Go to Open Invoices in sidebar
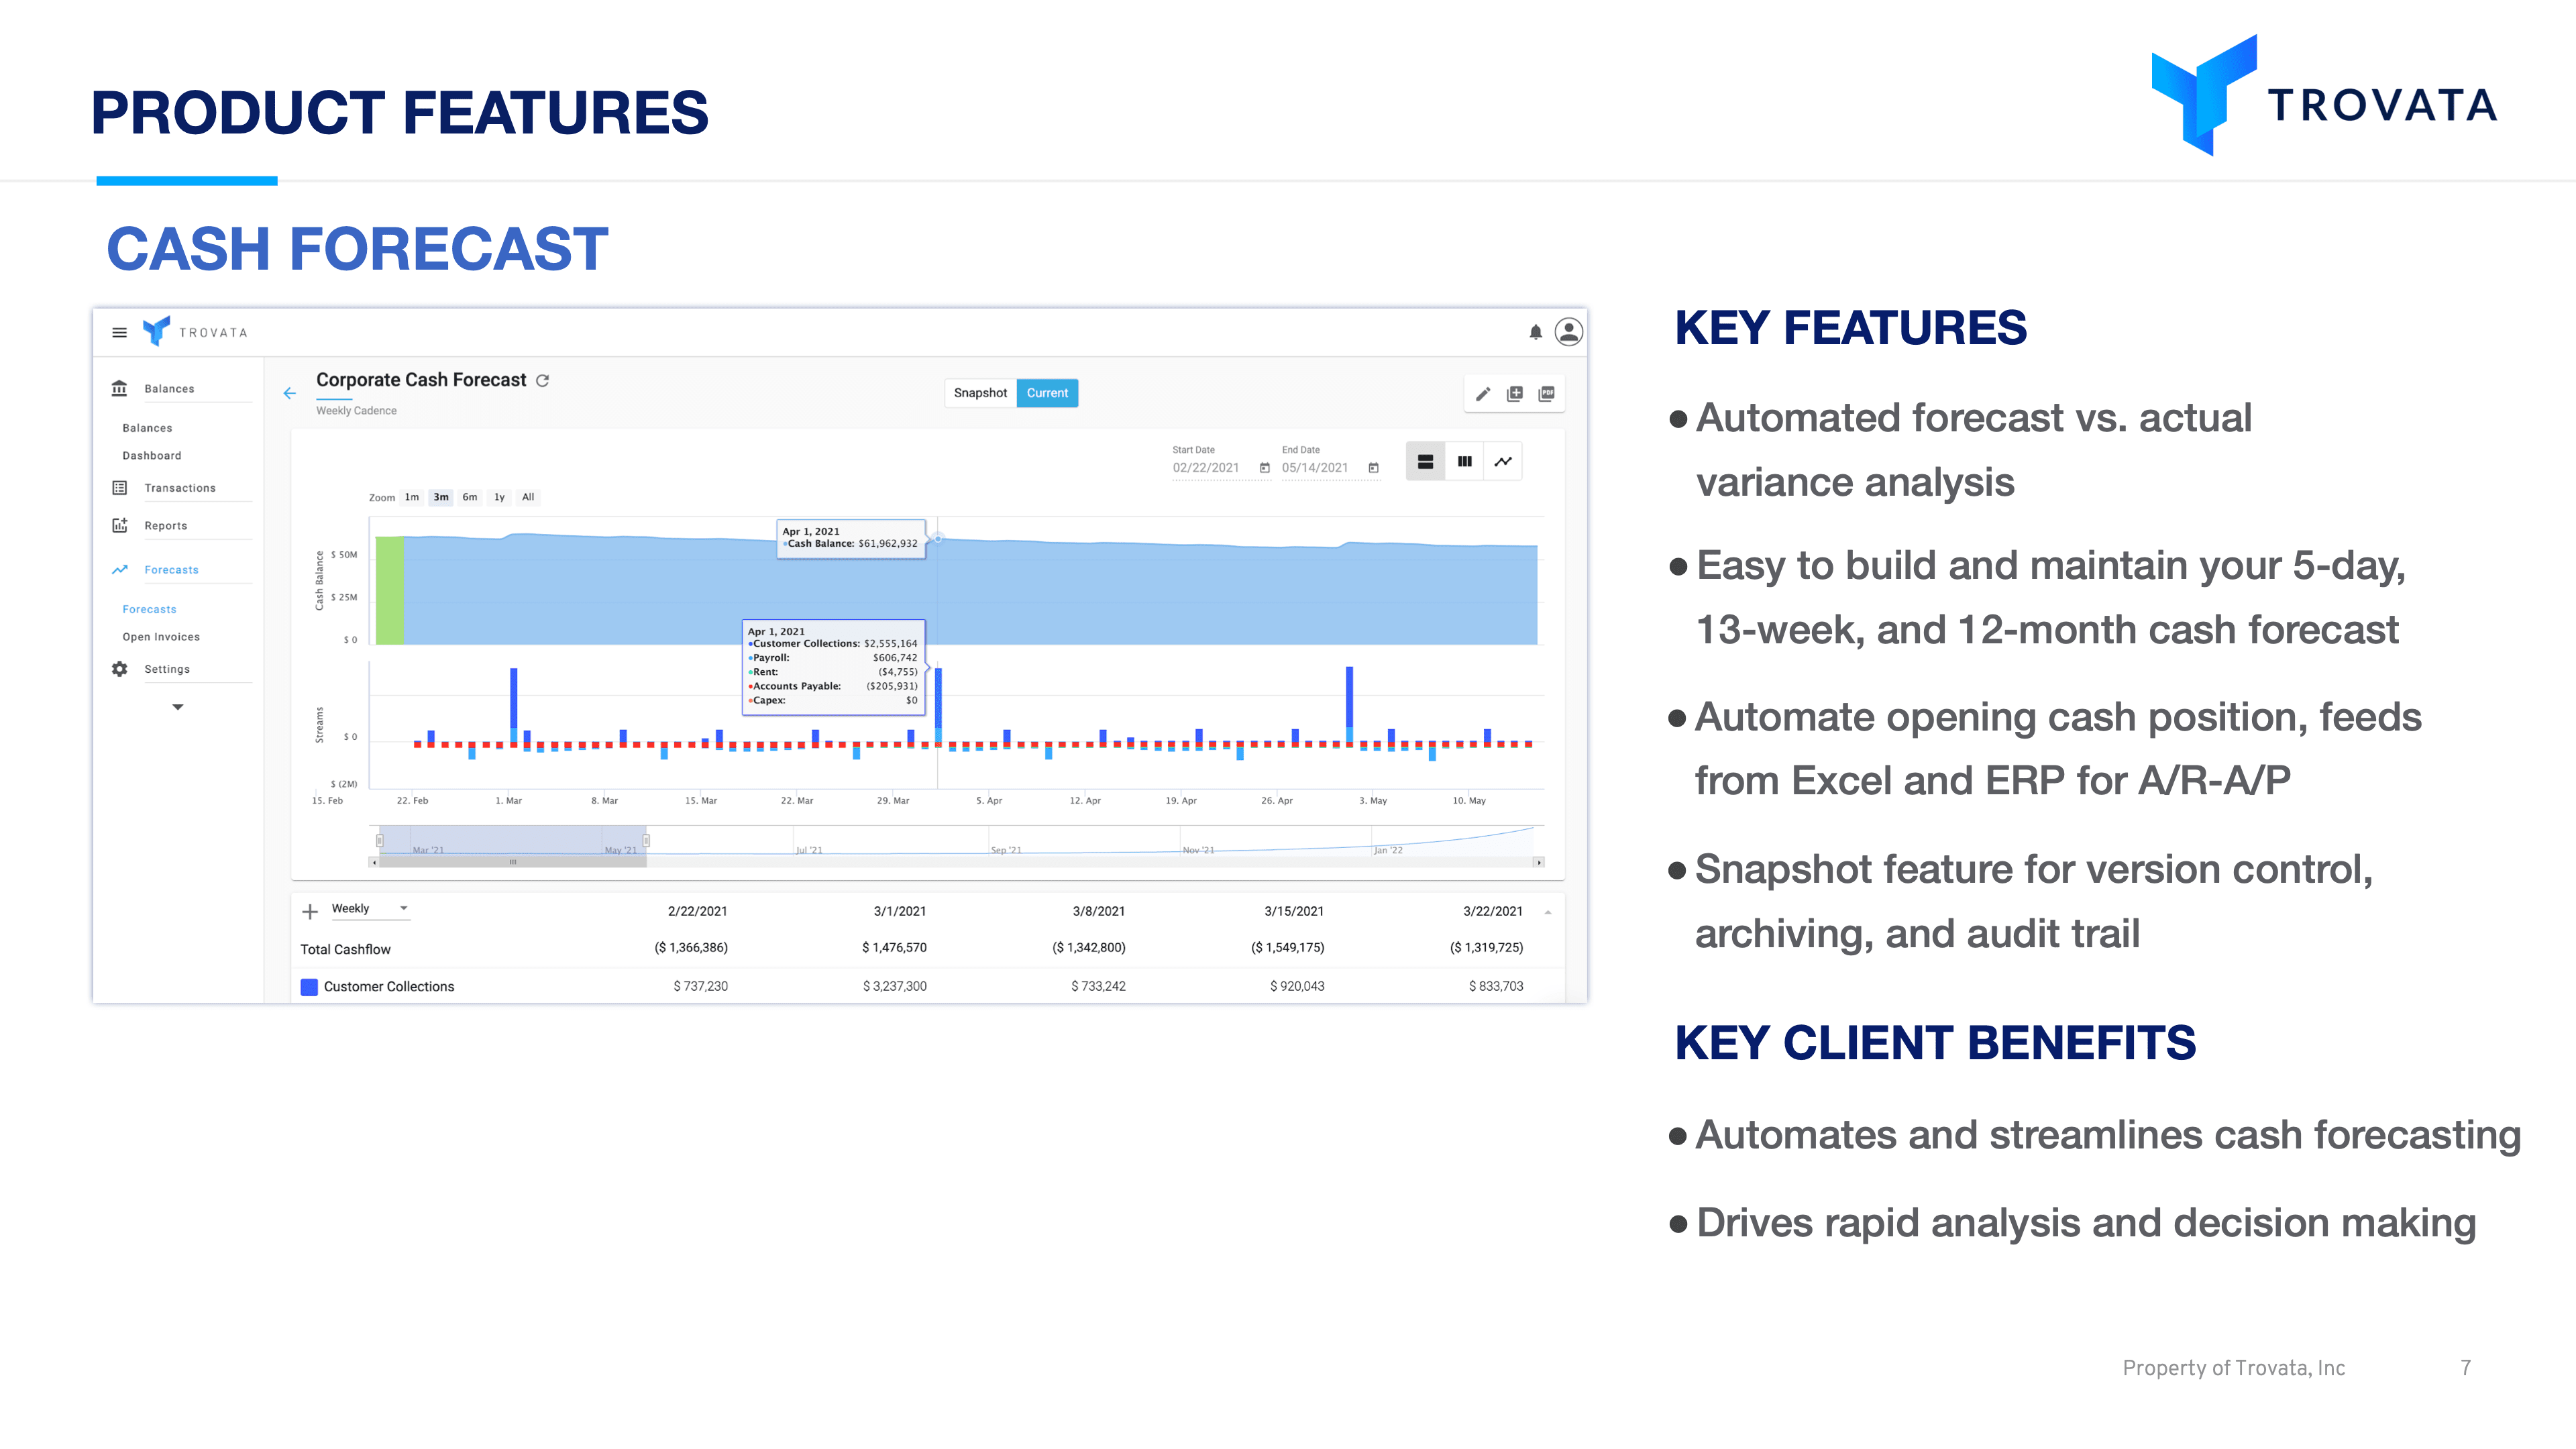Viewport: 2576px width, 1449px height. pyautogui.click(x=160, y=637)
